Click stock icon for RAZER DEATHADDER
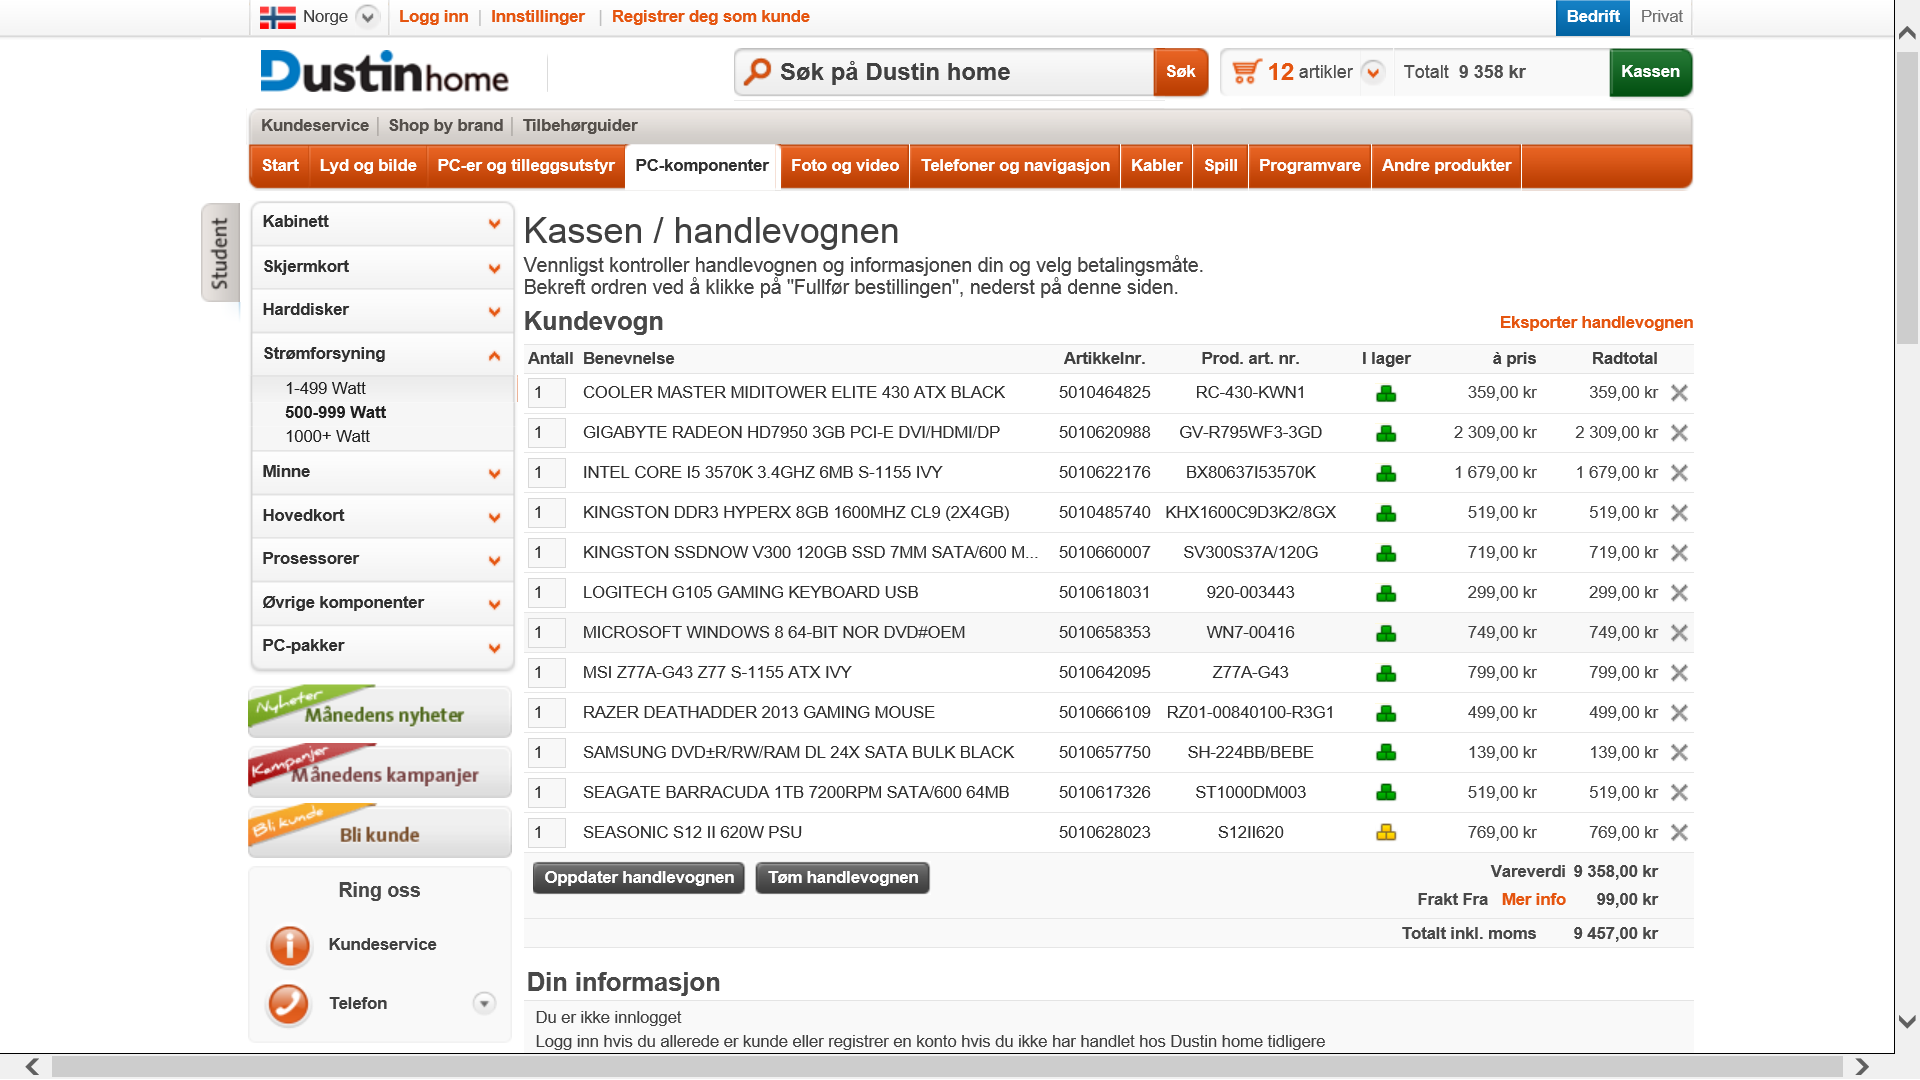The image size is (1920, 1080). tap(1386, 713)
